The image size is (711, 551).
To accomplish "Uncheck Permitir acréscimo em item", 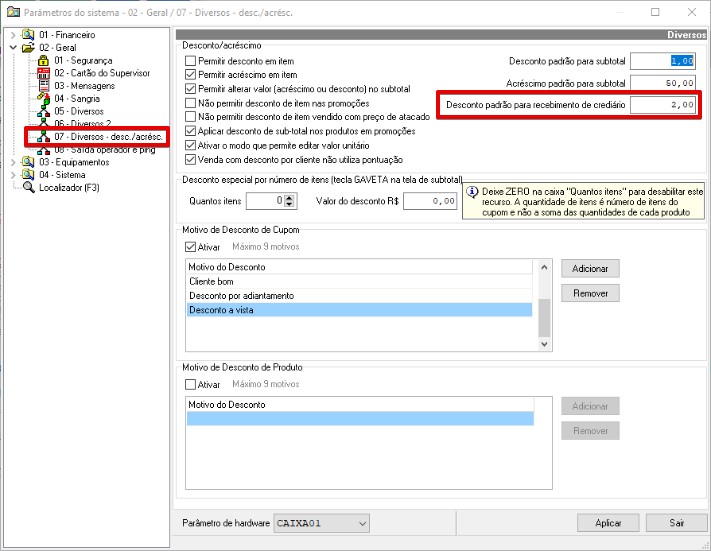I will click(x=190, y=74).
